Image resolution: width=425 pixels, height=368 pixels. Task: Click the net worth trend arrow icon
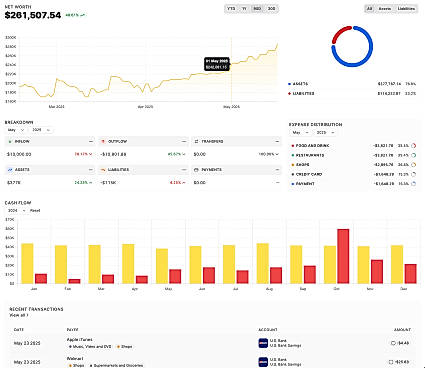[83, 15]
